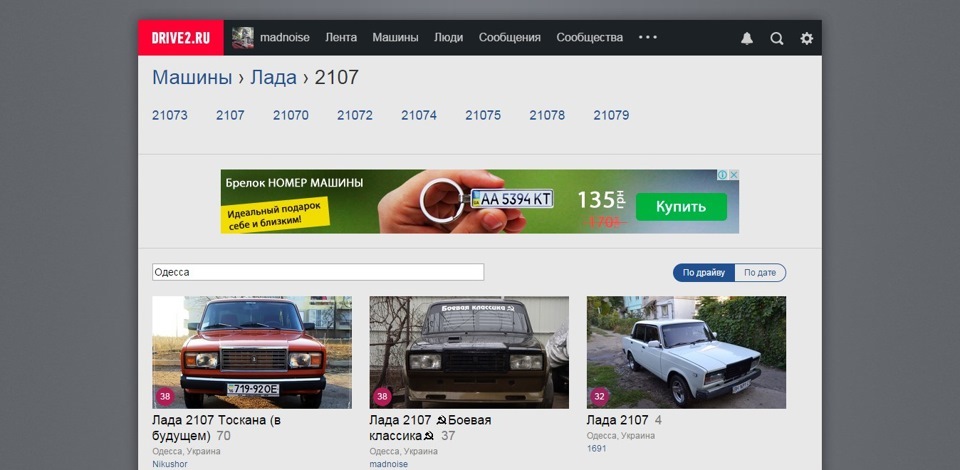This screenshot has height=470, width=960.
Task: Open Лента in top navigation
Action: [x=341, y=37]
